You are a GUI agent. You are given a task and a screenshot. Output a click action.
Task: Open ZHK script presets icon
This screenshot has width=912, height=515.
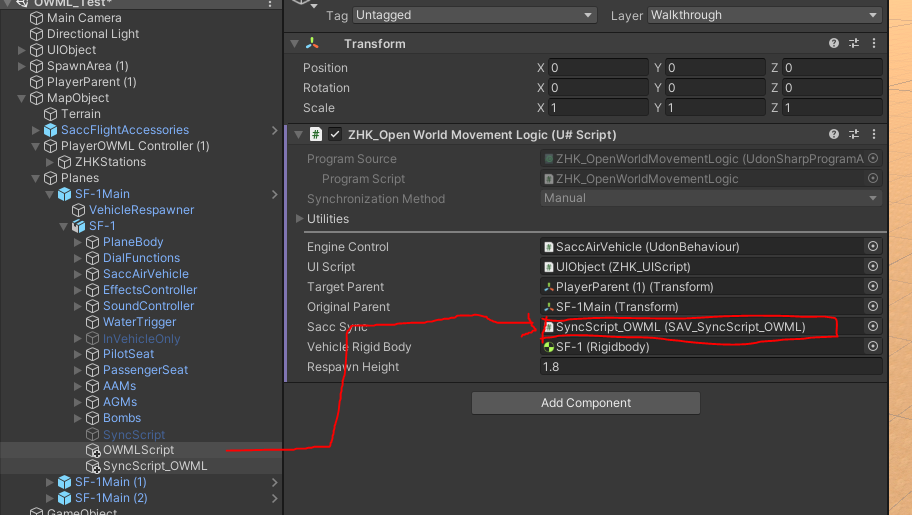point(854,134)
